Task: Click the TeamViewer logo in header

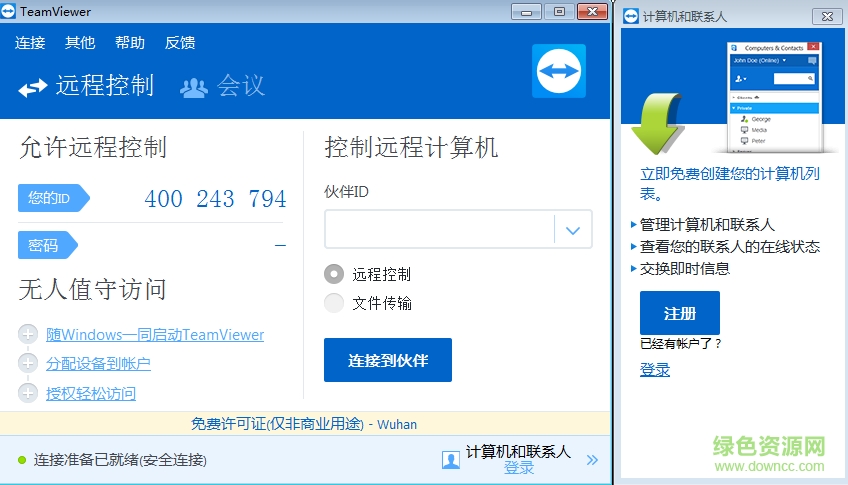Action: [x=559, y=71]
